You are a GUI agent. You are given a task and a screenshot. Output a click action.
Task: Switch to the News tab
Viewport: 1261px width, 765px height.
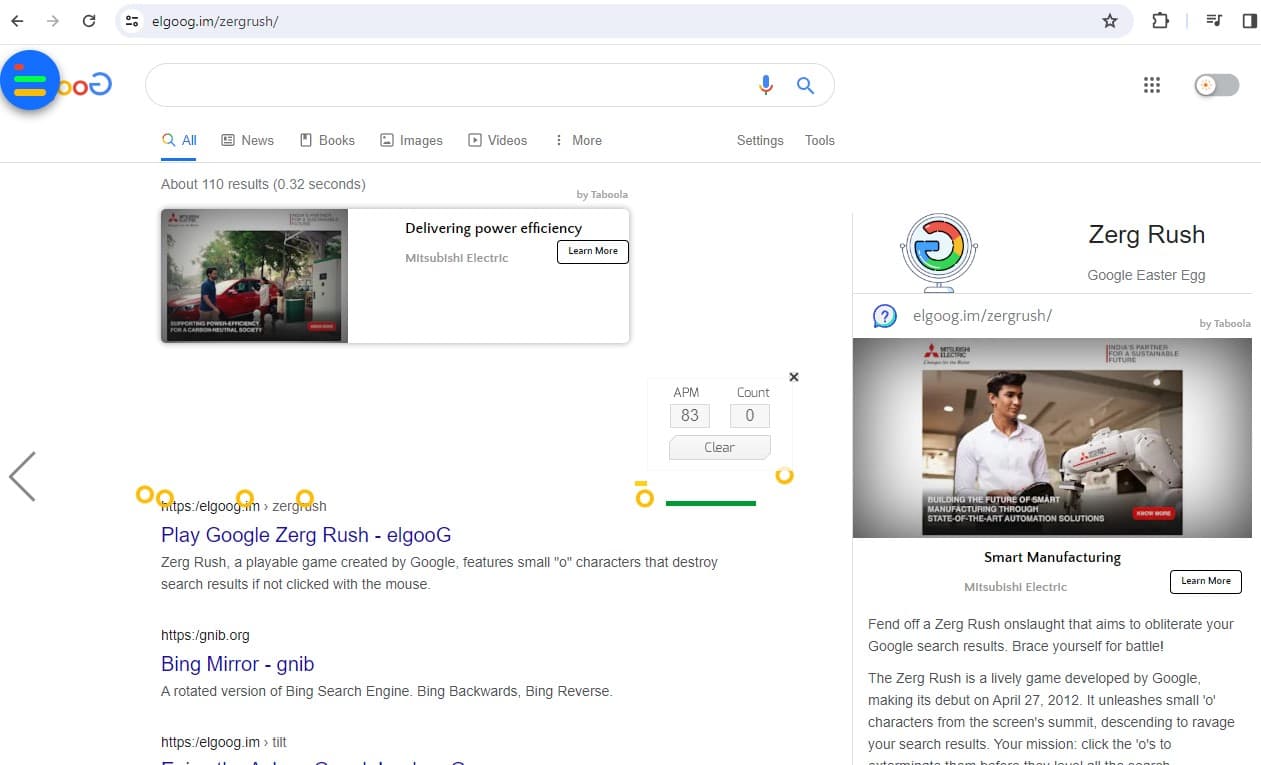coord(247,141)
